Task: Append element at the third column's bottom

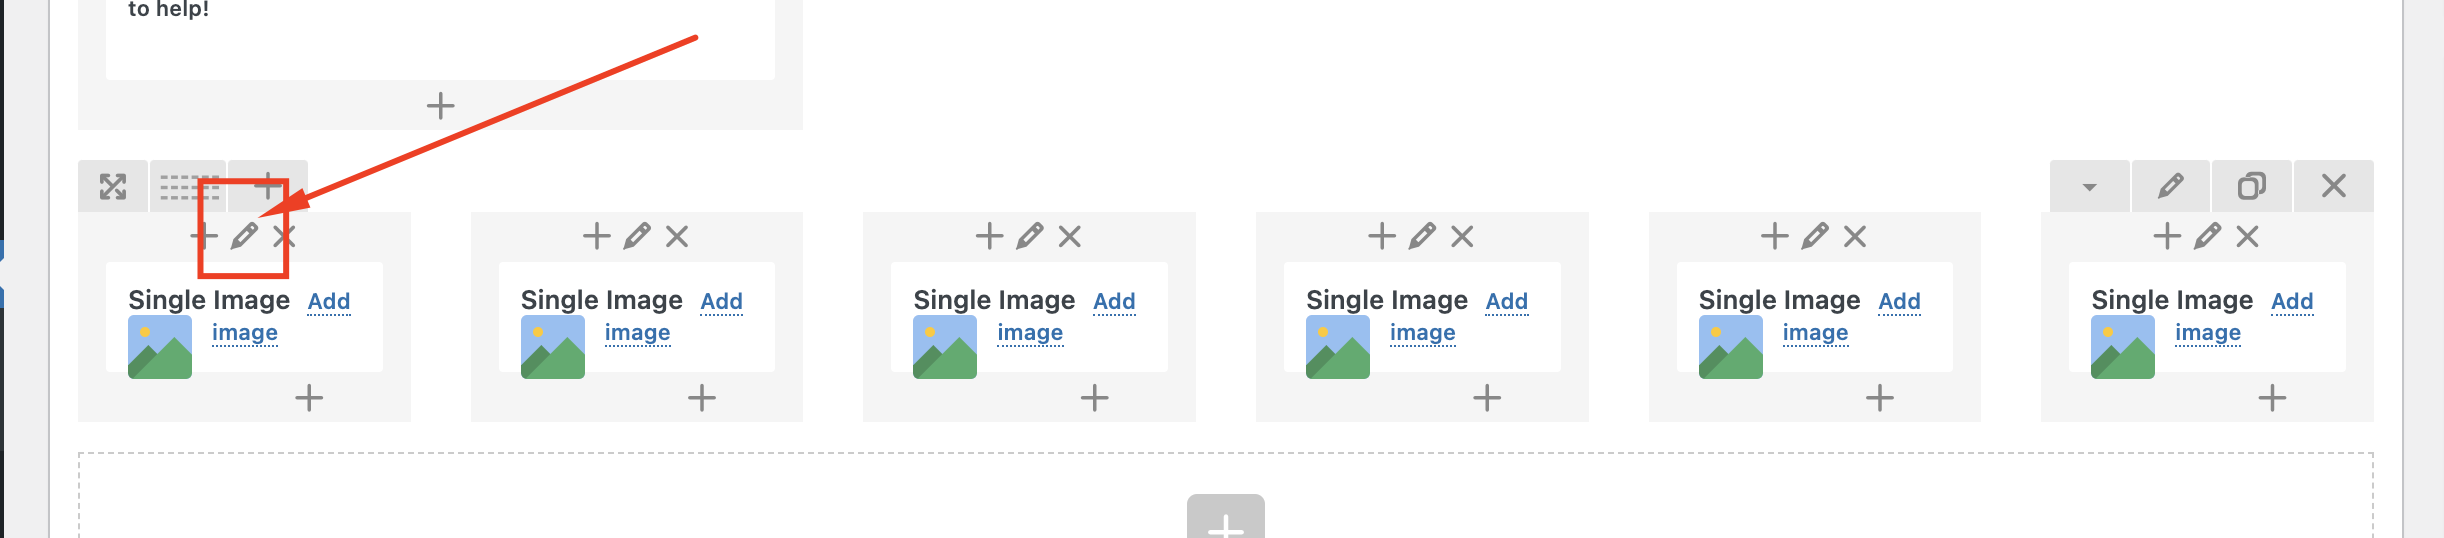Action: point(1094,398)
